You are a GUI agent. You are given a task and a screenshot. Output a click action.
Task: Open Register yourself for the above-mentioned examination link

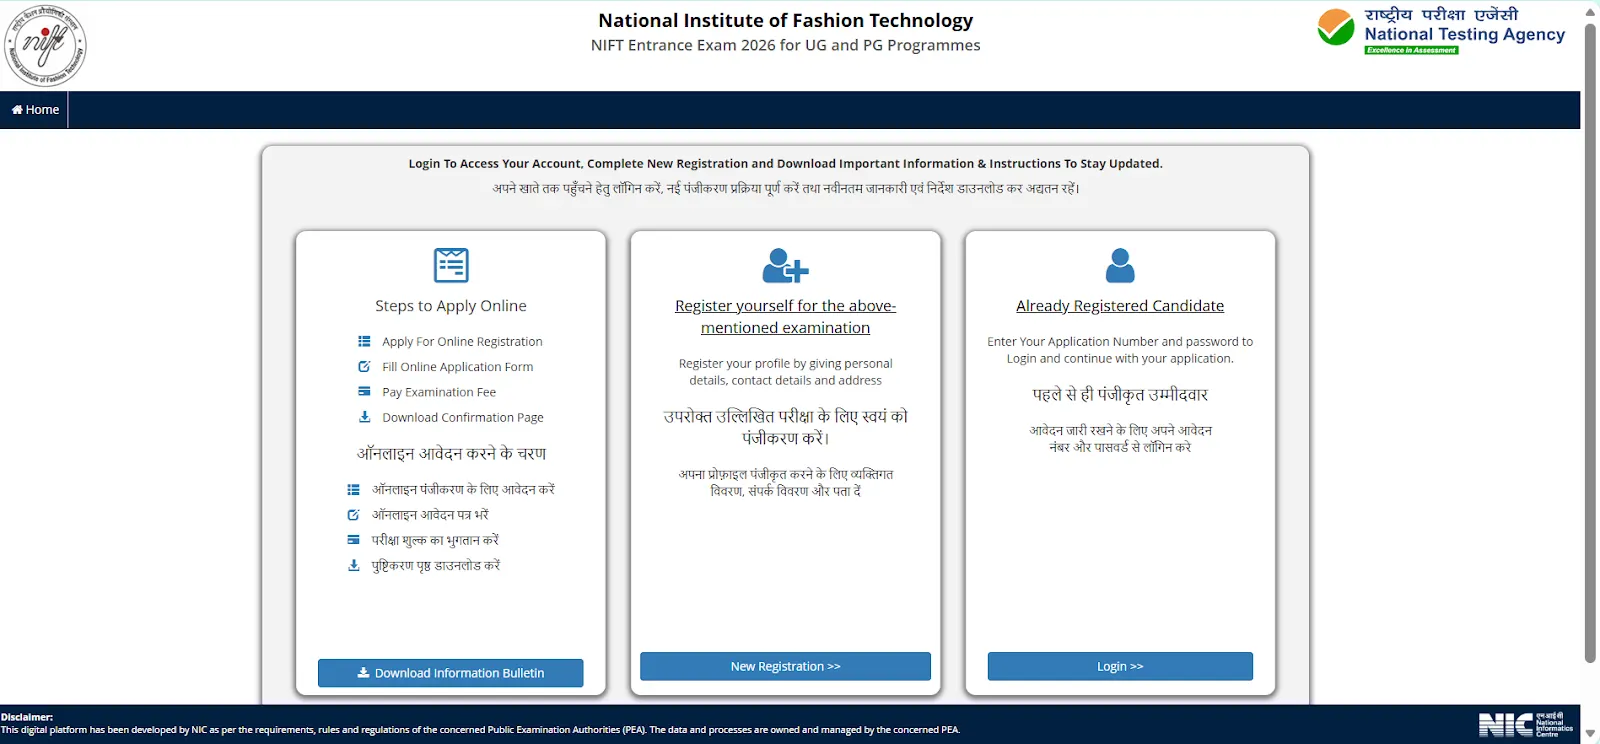click(785, 317)
